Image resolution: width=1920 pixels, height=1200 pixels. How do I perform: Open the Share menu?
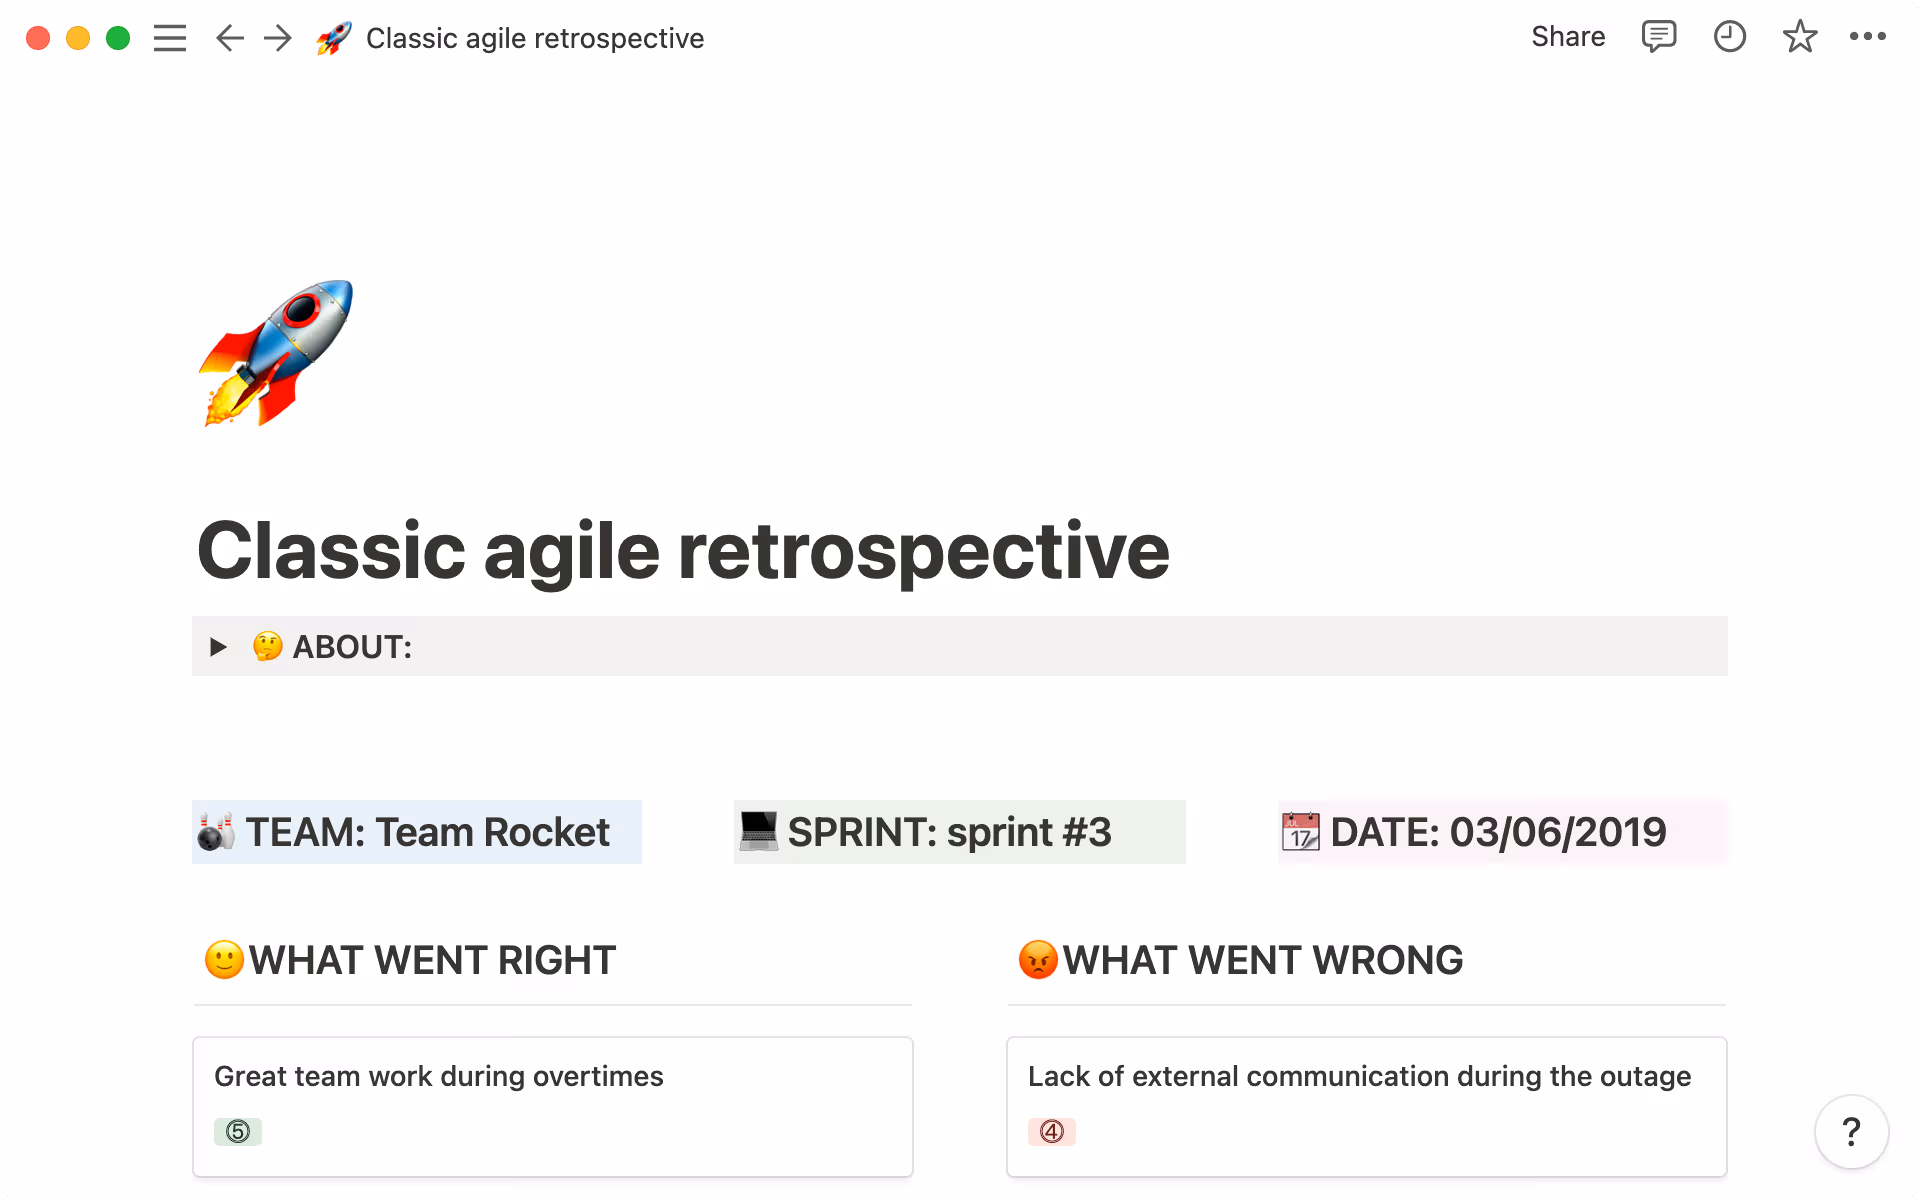[1567, 37]
